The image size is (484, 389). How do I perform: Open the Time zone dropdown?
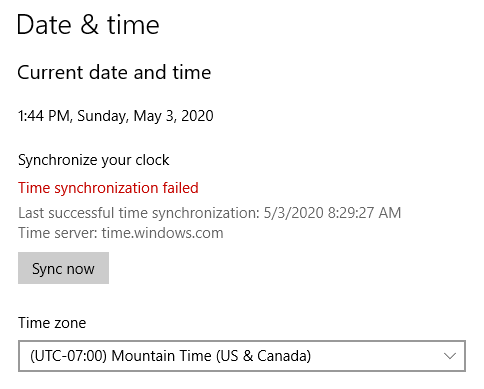click(x=242, y=356)
